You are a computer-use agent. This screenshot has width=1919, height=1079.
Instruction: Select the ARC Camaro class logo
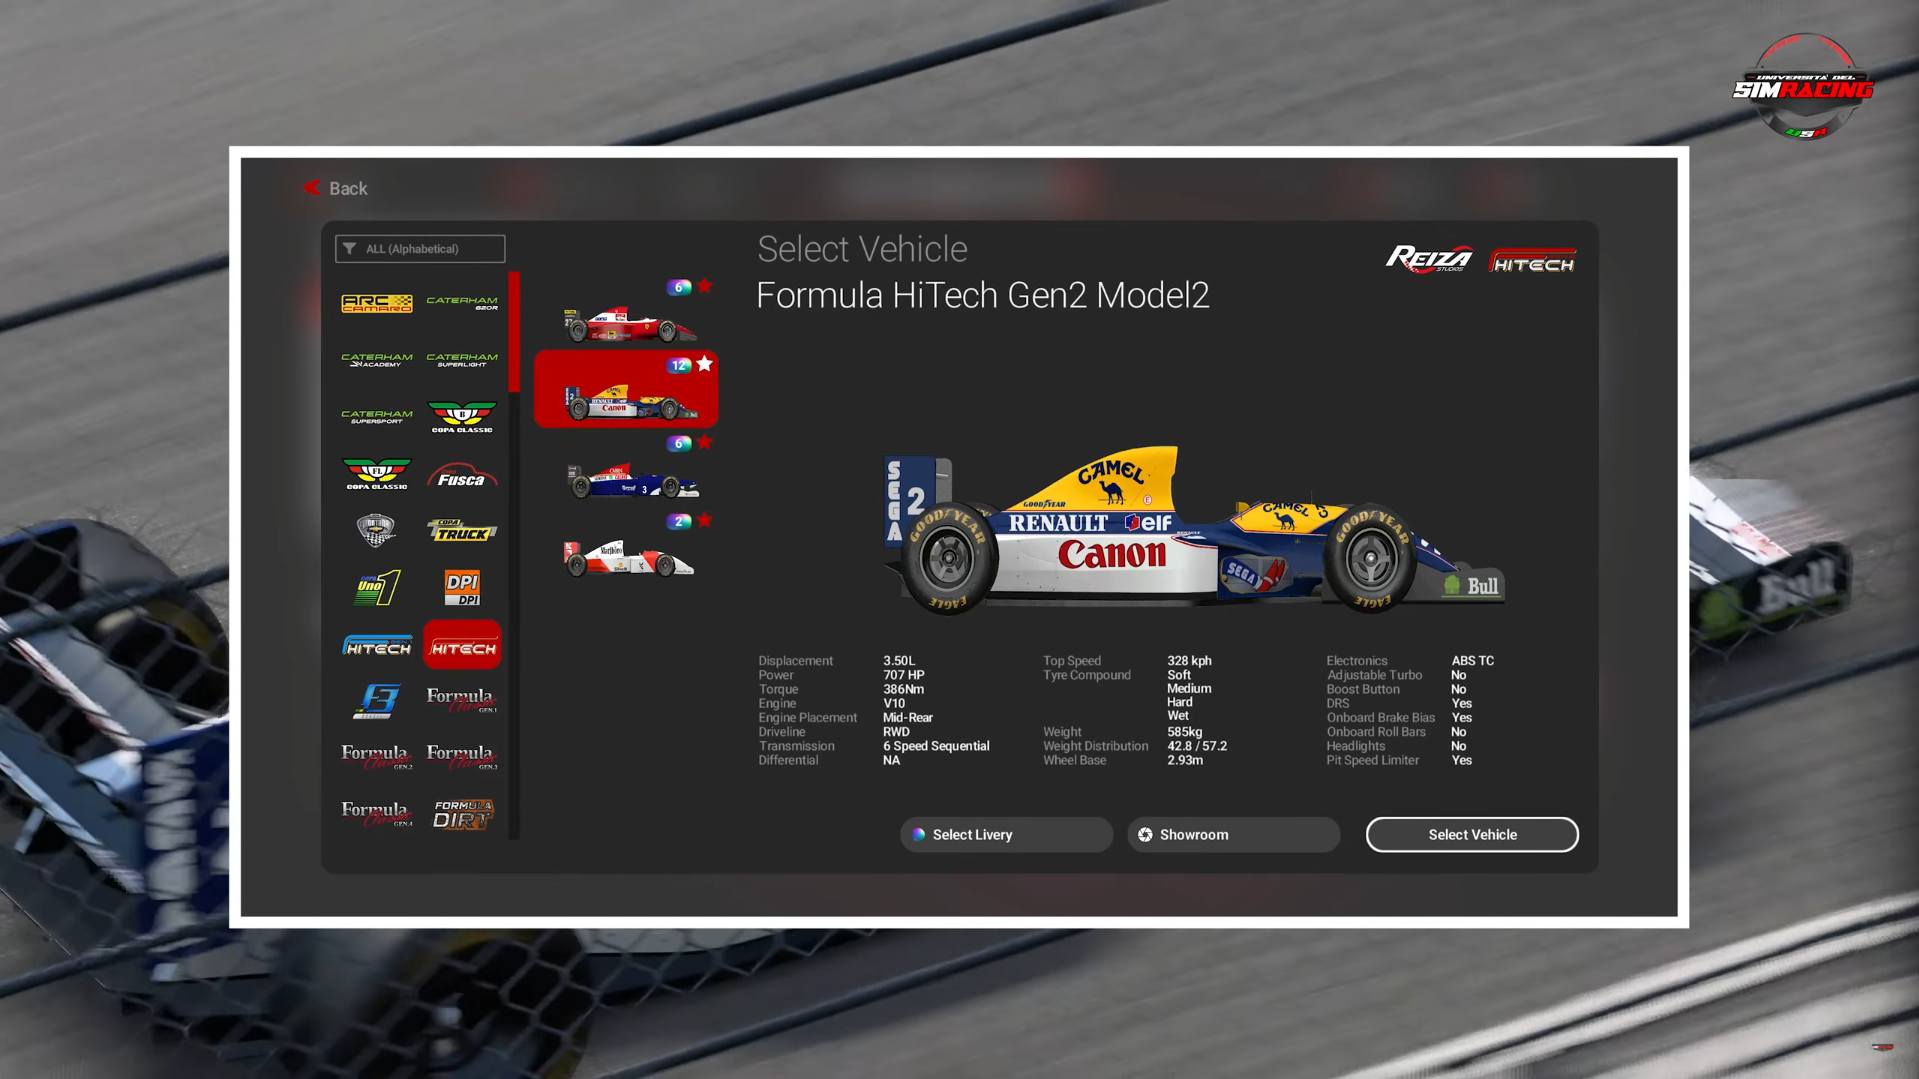[376, 303]
